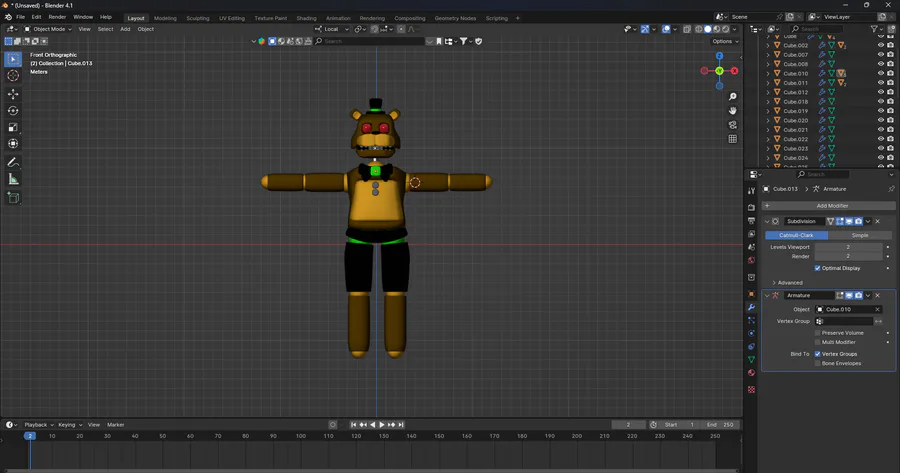Open Local transform orientation dropdown

pyautogui.click(x=332, y=29)
